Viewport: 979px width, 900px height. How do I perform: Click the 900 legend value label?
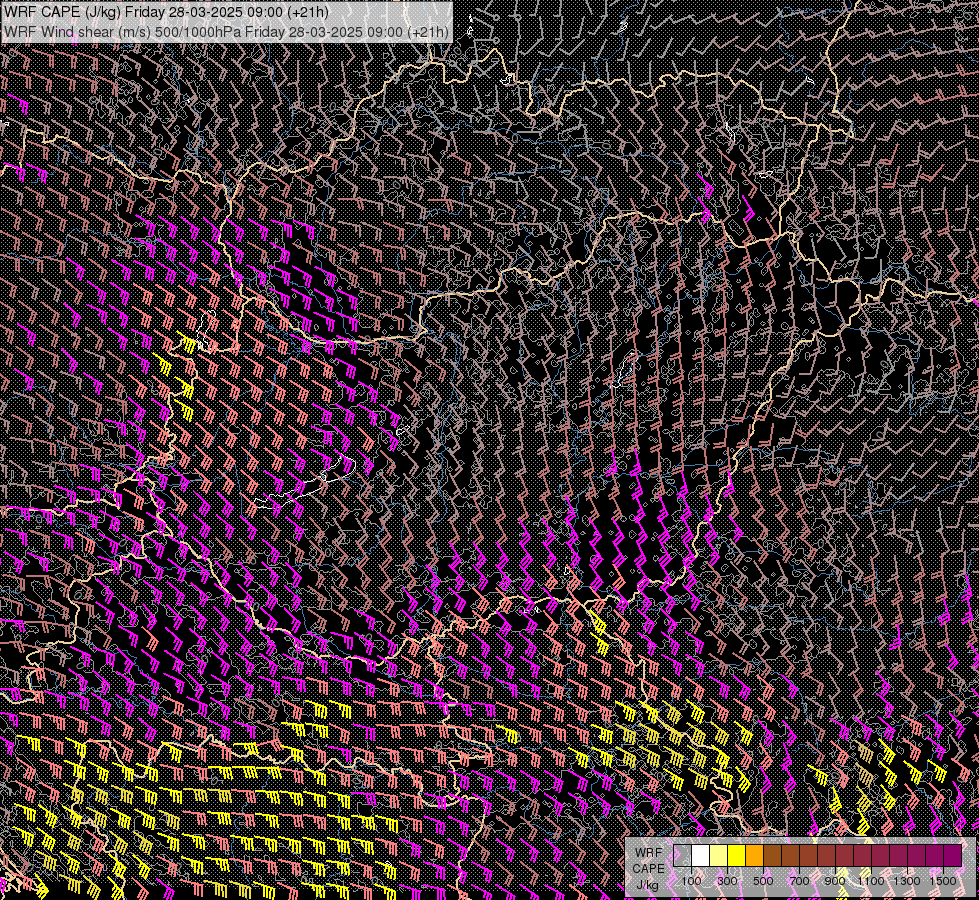click(x=835, y=881)
